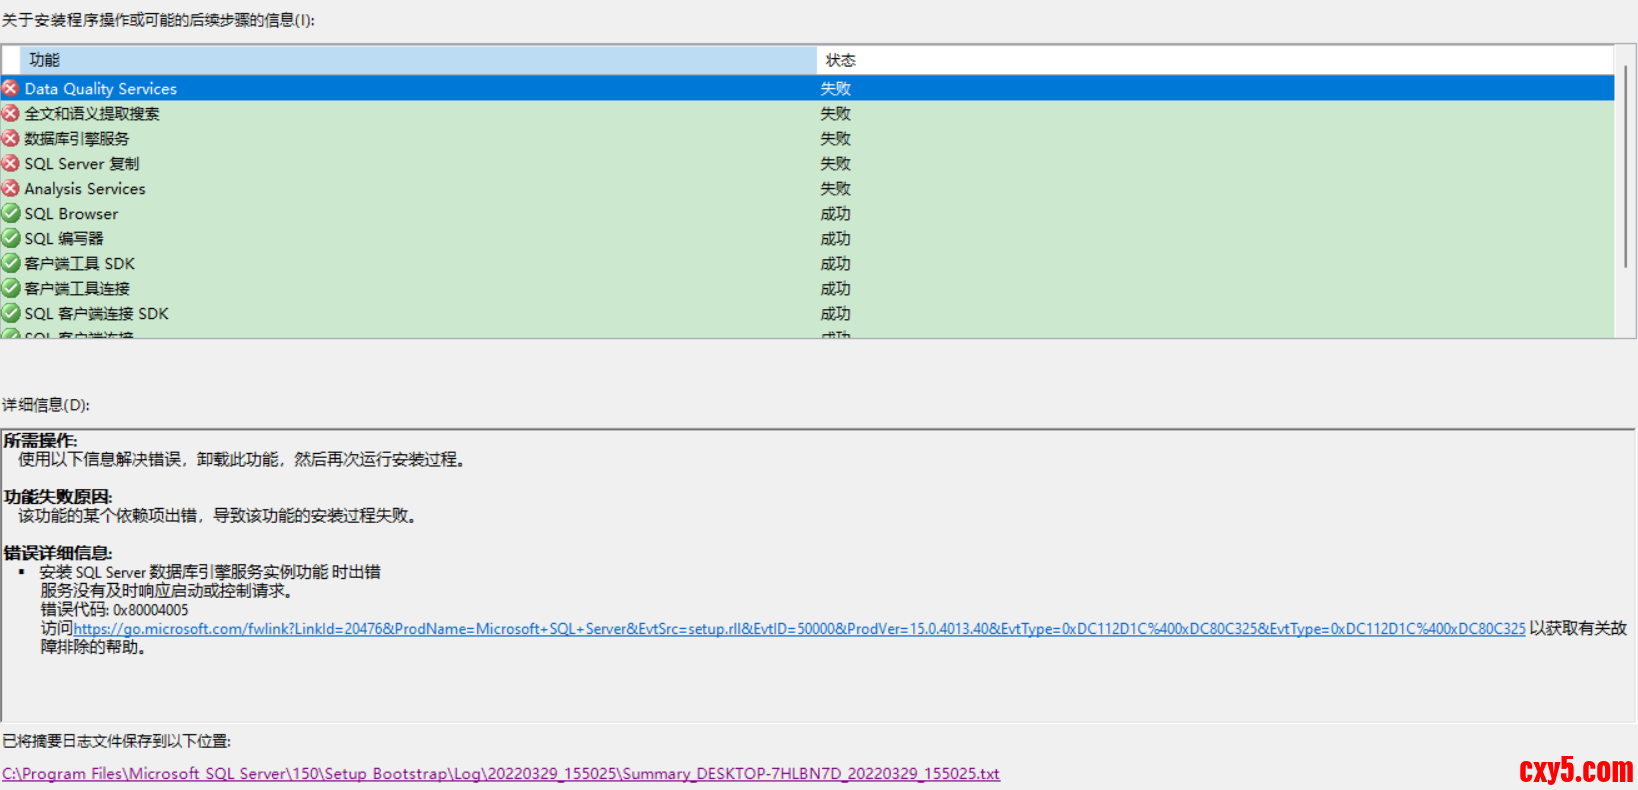This screenshot has height=790, width=1638.
Task: Click the failure icon beside Data Quality Services
Action: pos(11,88)
